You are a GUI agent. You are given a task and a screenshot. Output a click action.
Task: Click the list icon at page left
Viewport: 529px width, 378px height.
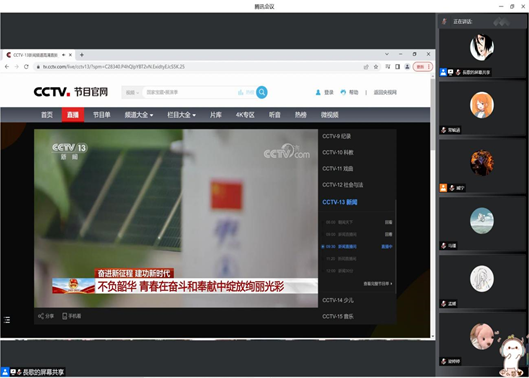click(7, 320)
